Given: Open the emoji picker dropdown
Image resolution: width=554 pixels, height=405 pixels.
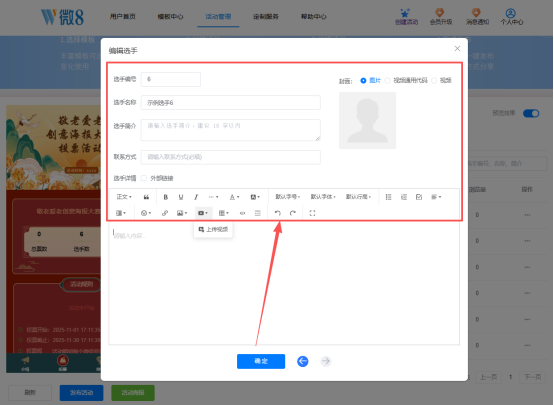Looking at the screenshot, I should click(146, 213).
